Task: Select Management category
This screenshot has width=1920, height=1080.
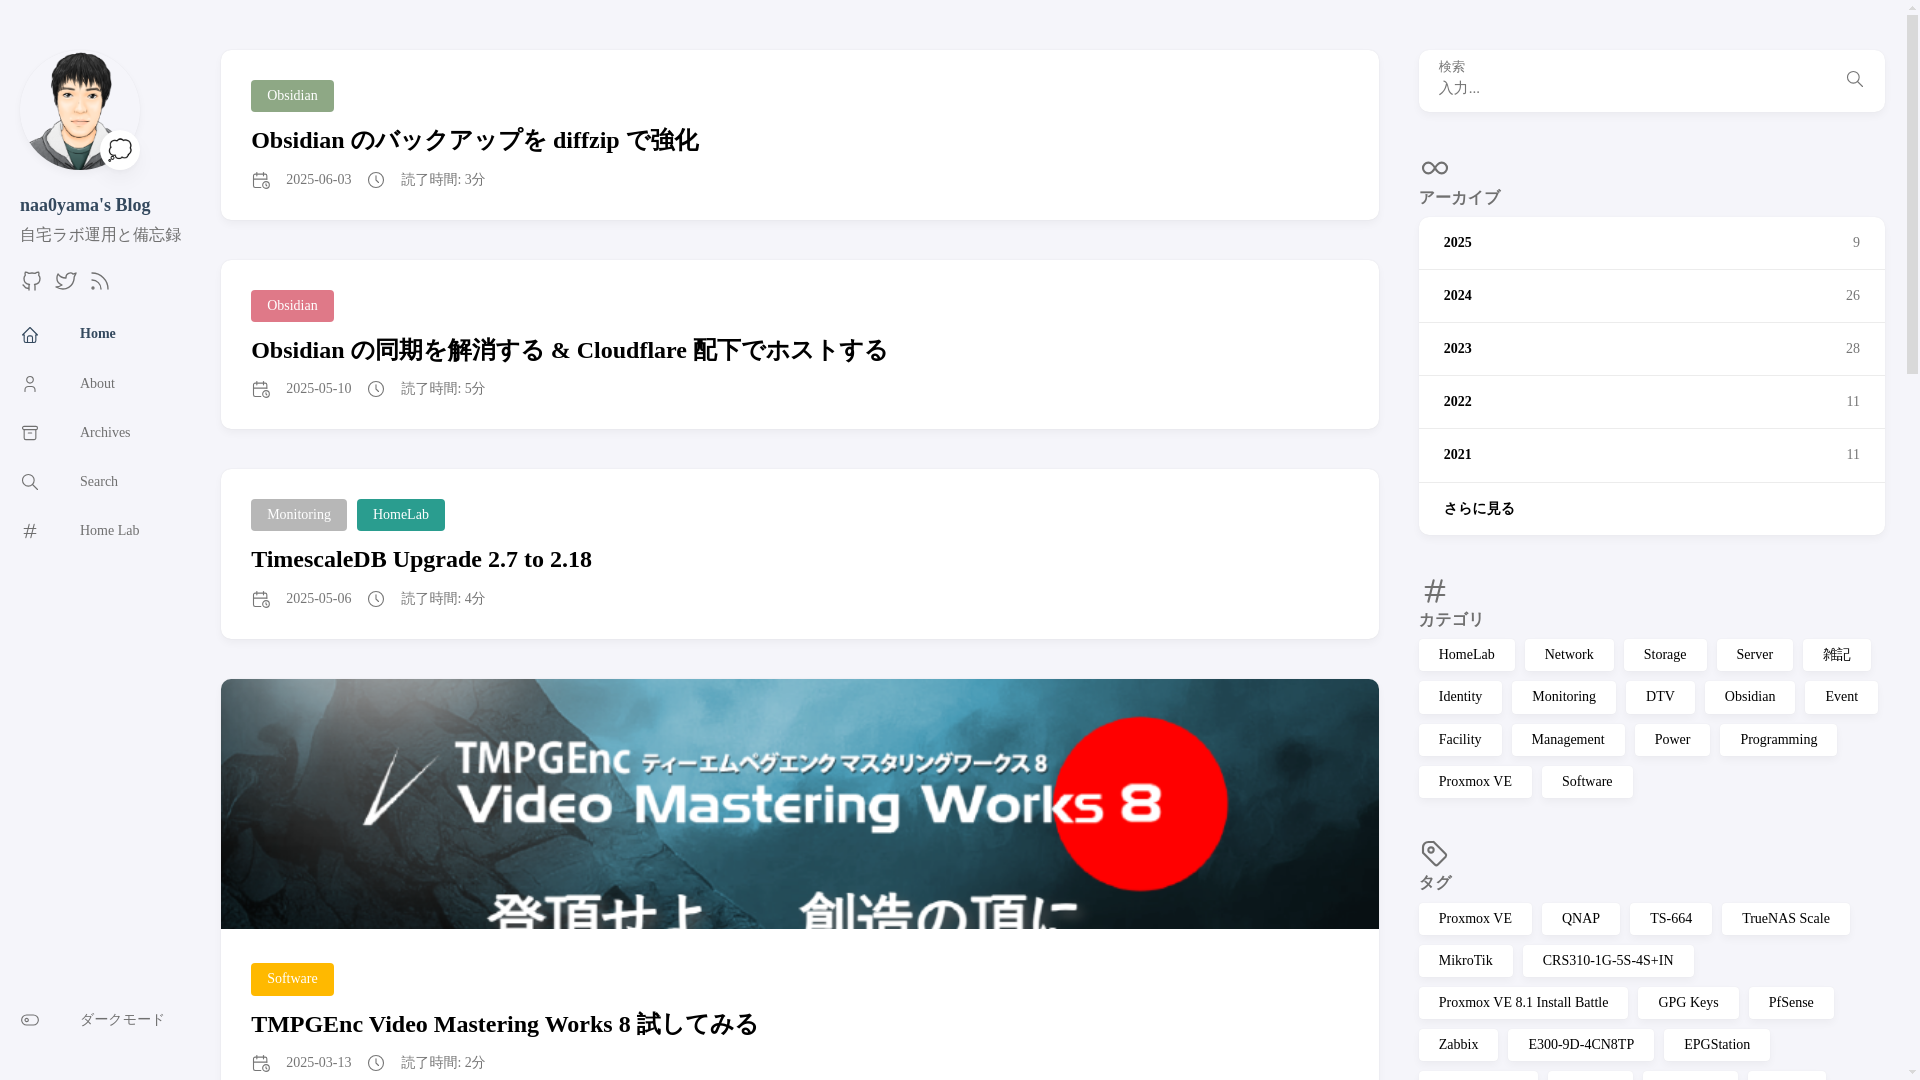Action: click(x=1568, y=740)
